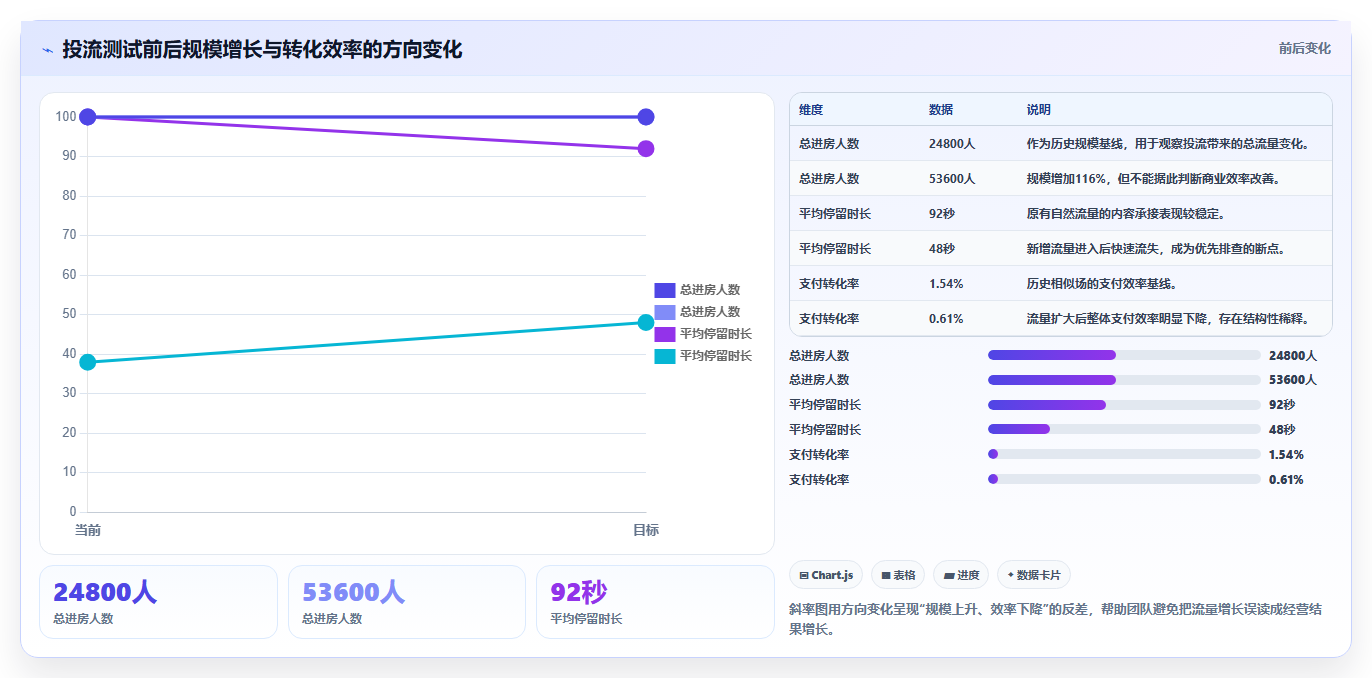
Task: Click the summary text starting with 斜率图用方向变化
Action: pyautogui.click(x=1055, y=619)
